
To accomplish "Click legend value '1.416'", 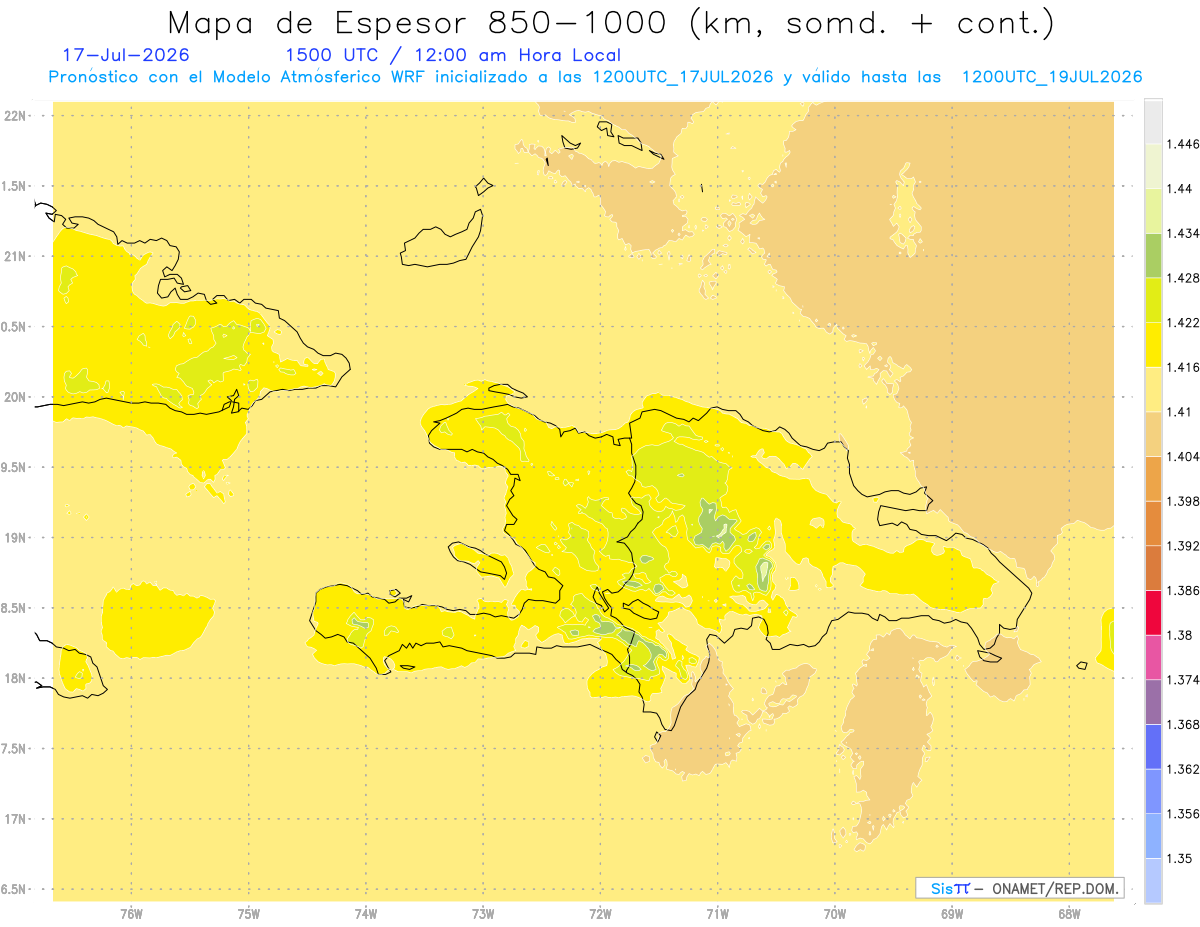I will (1183, 367).
